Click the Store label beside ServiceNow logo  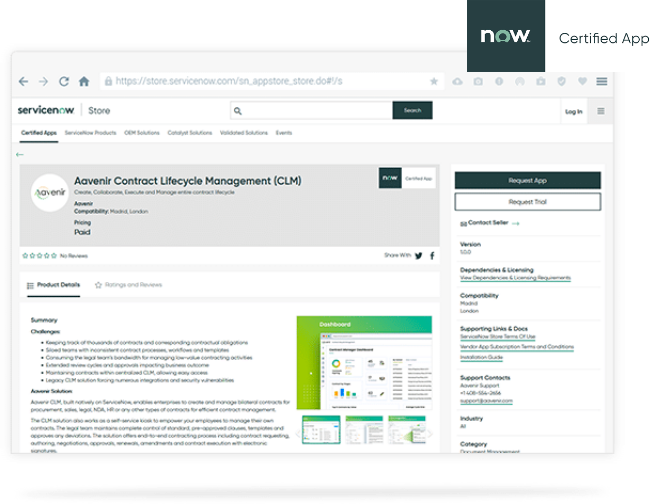[x=99, y=111]
